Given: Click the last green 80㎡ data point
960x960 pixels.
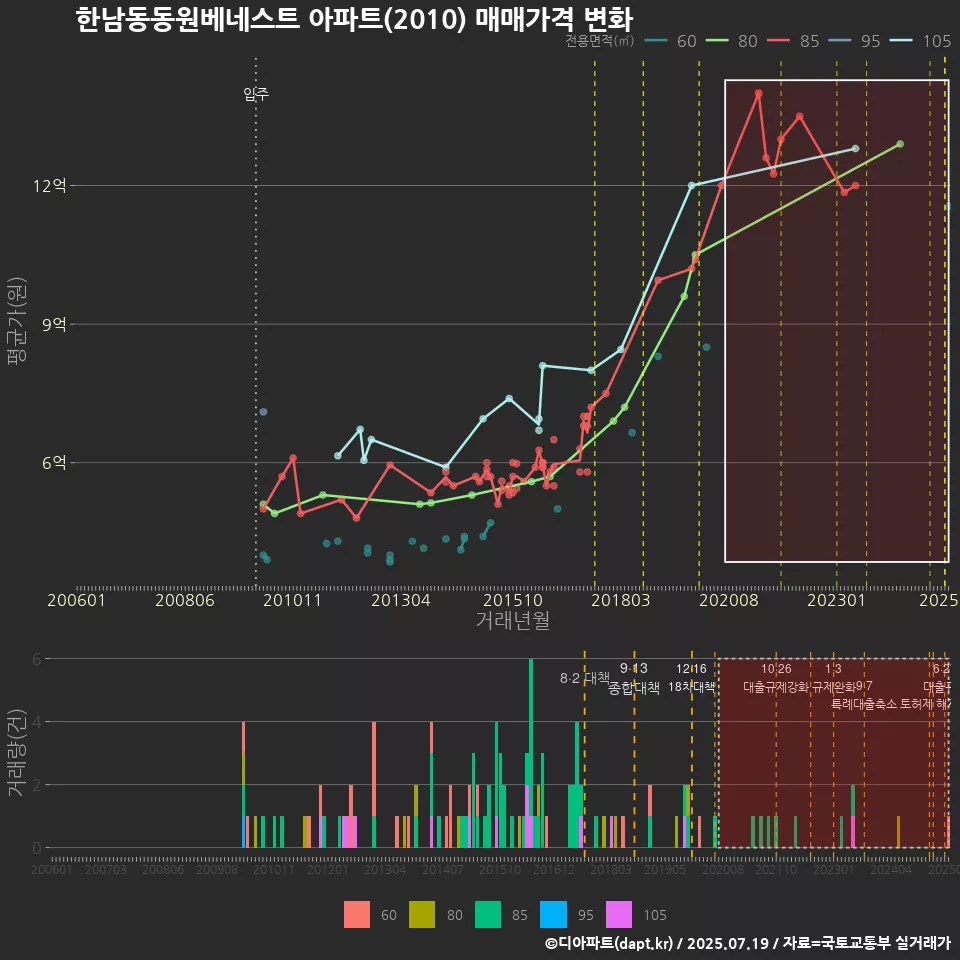Looking at the screenshot, I should 900,144.
